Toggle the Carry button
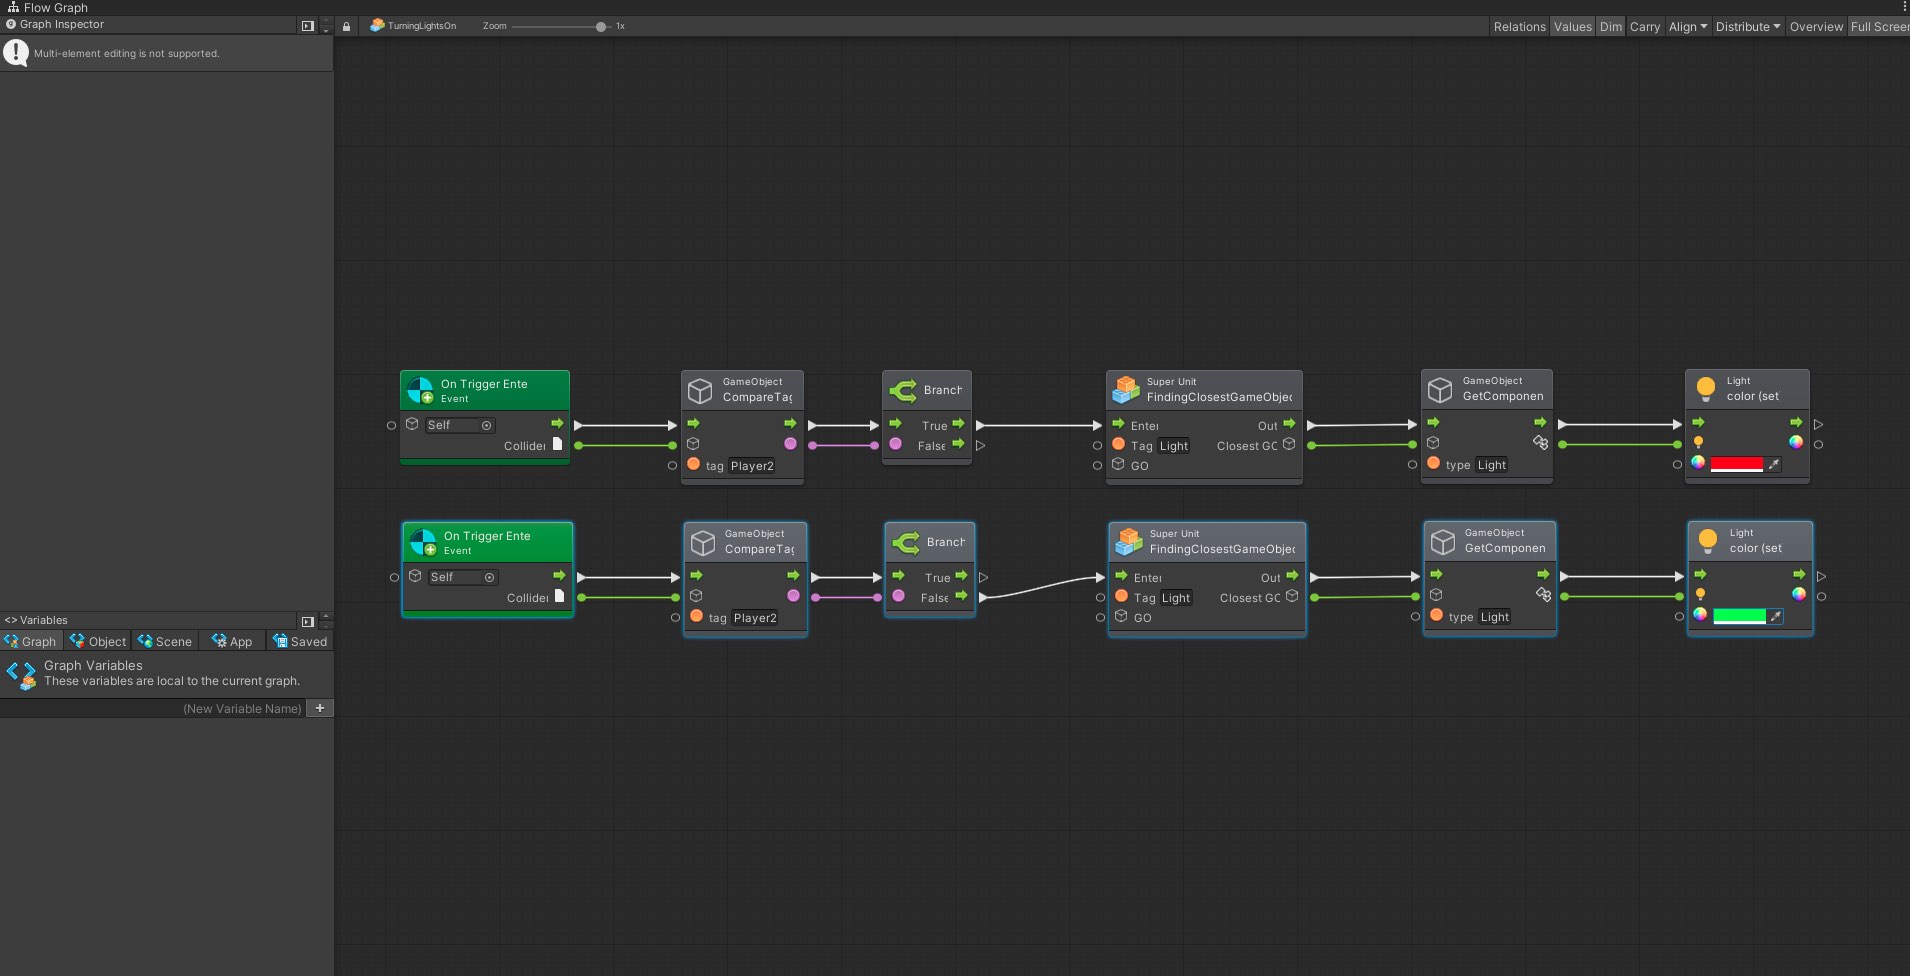Screen dimensions: 1910x976 tap(1644, 27)
